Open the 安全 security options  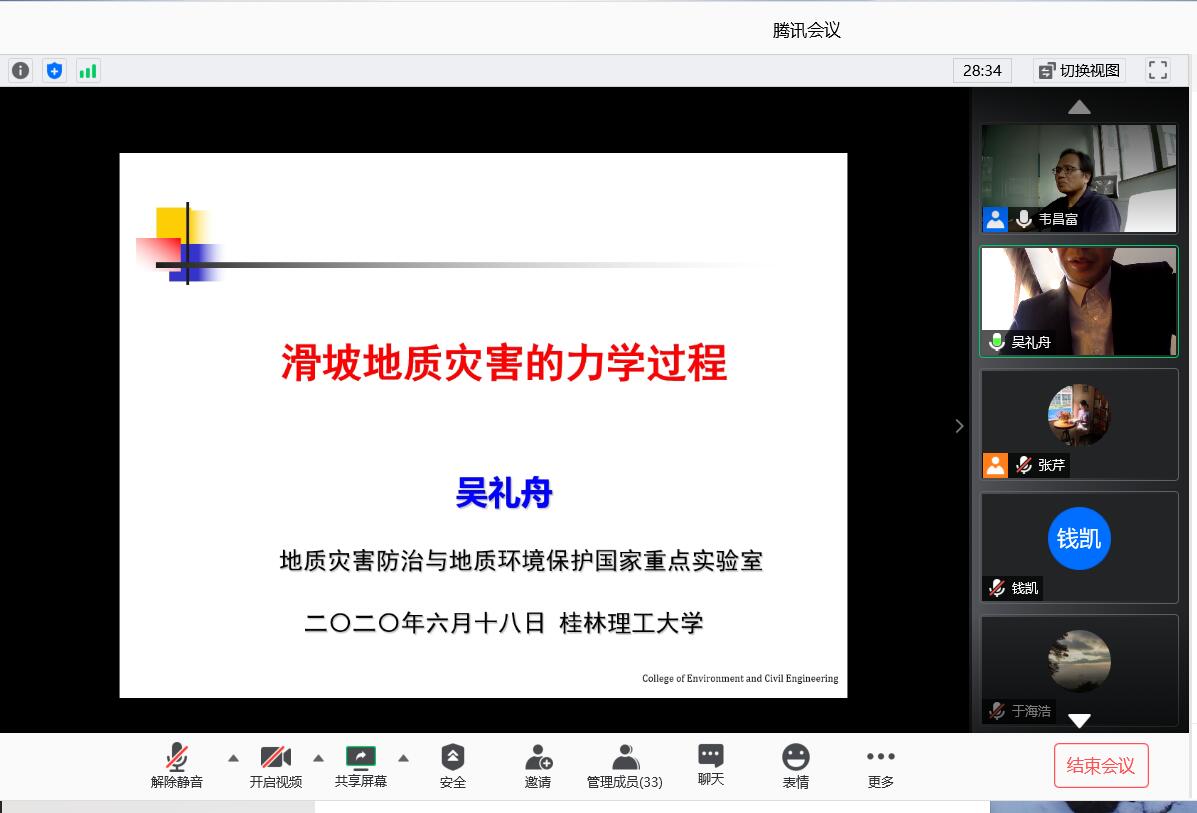pos(453,766)
